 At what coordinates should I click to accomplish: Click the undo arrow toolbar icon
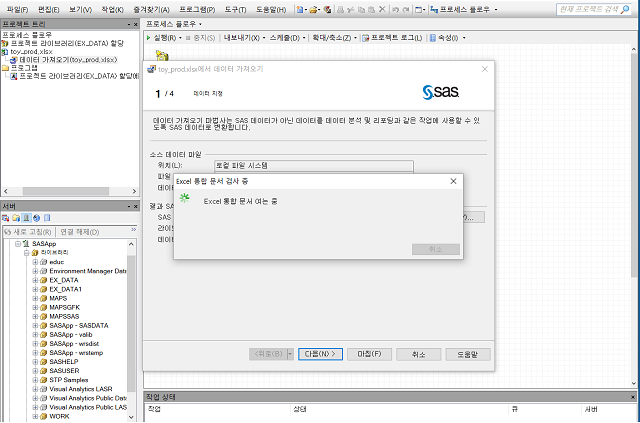point(395,9)
